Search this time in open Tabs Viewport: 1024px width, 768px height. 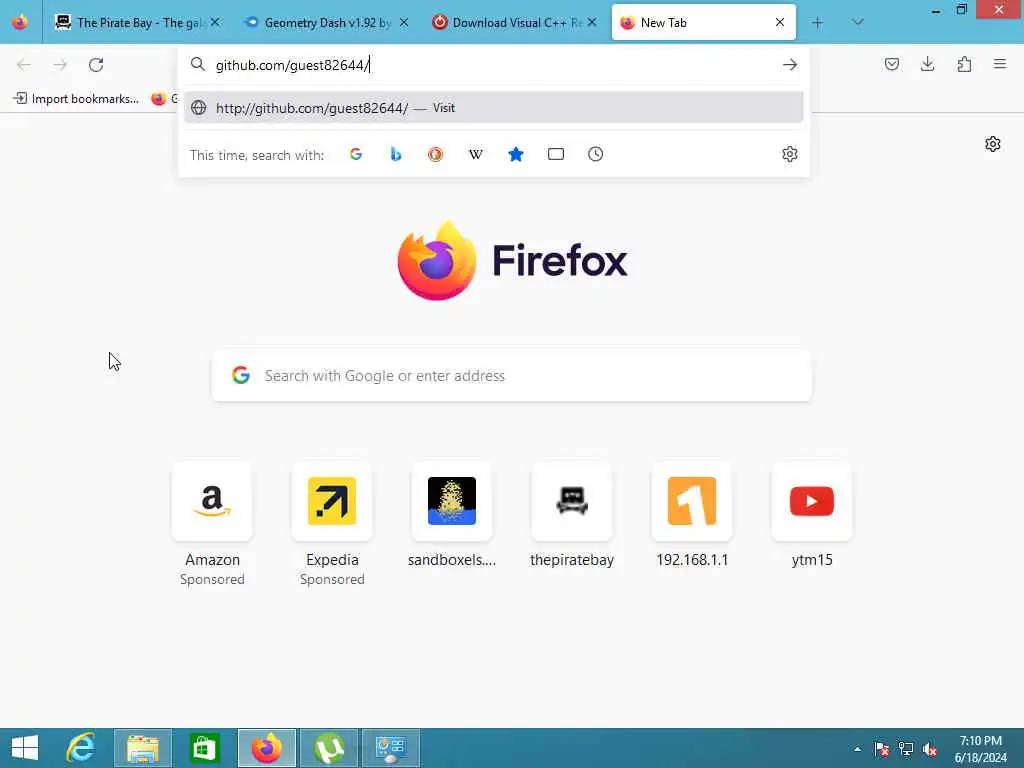pyautogui.click(x=556, y=154)
